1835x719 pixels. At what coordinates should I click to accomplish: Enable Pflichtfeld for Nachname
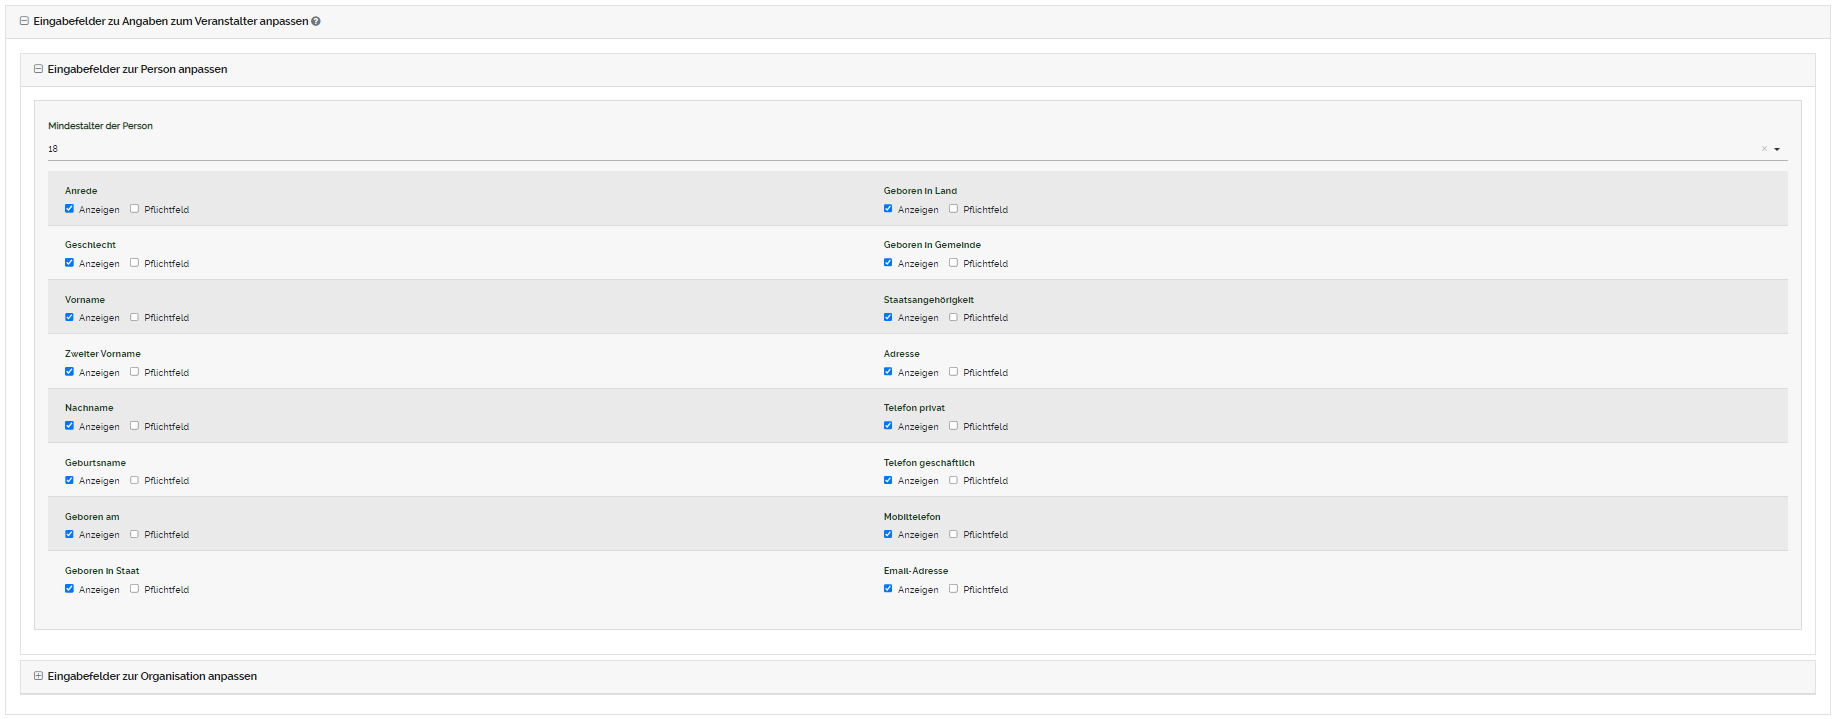[x=134, y=426]
